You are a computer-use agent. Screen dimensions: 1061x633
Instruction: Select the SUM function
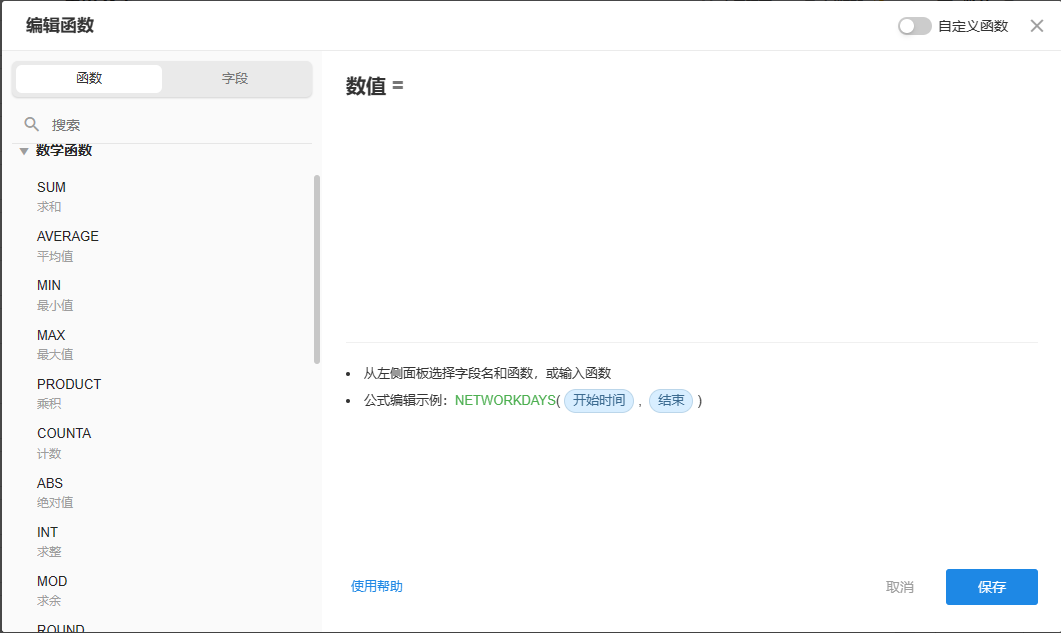[x=52, y=196]
